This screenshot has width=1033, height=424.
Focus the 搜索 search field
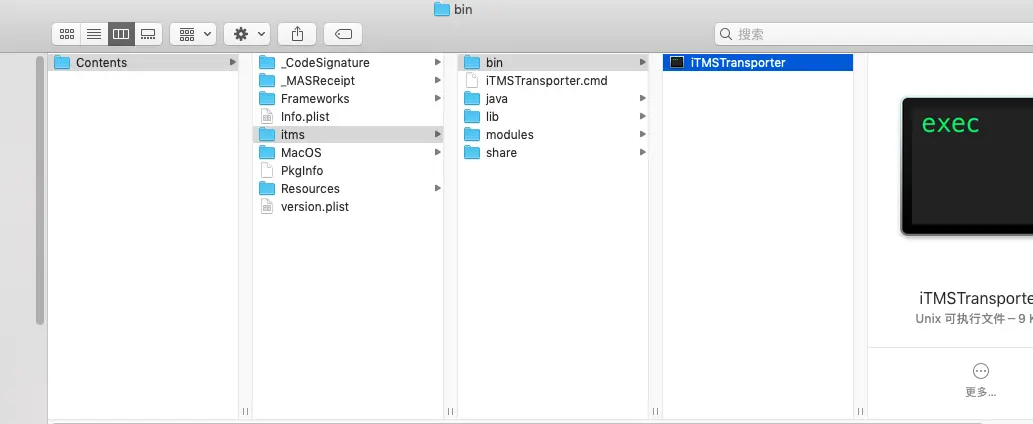click(x=874, y=34)
